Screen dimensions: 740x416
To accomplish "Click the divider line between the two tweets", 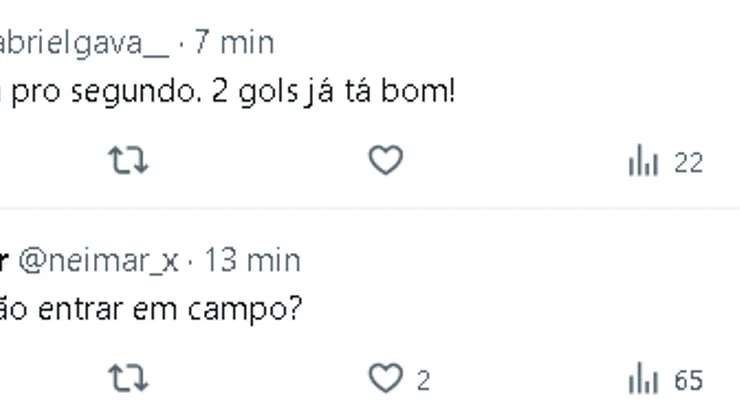I will click(x=370, y=208).
